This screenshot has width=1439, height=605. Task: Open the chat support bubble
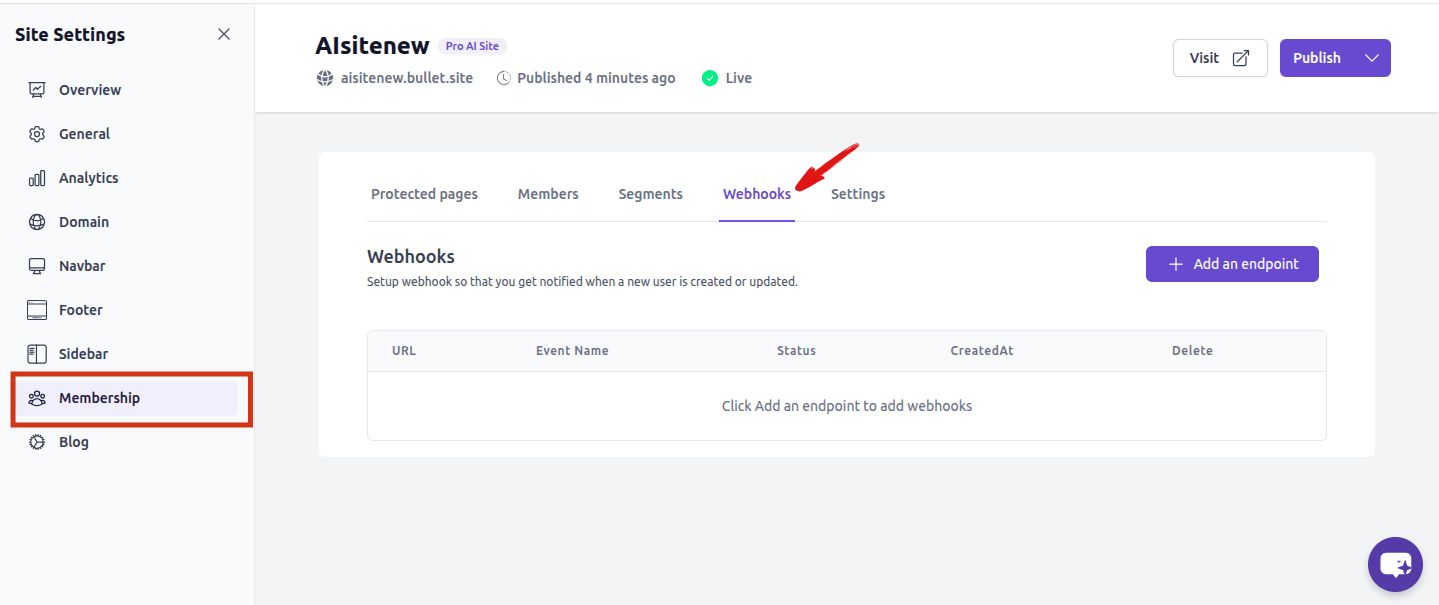[1394, 564]
